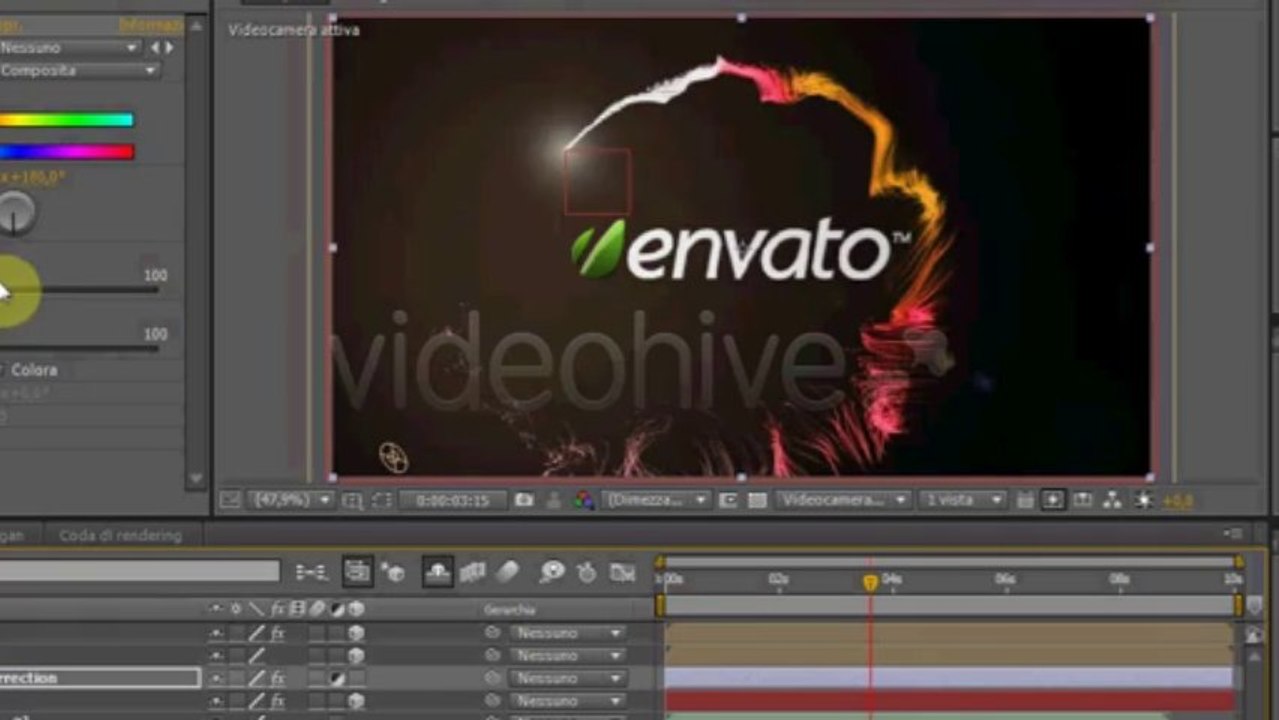Image resolution: width=1279 pixels, height=720 pixels.
Task: Click Always Preview This View icon
Action: click(228, 500)
